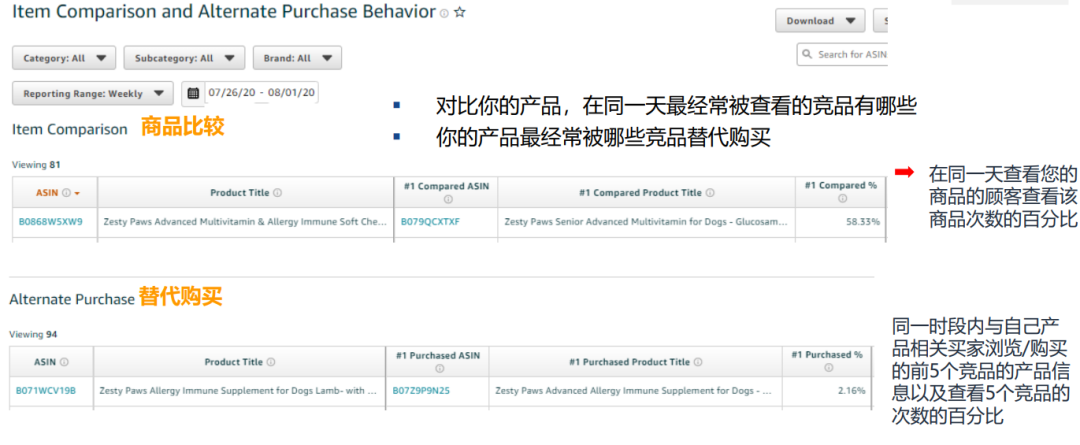Click Zesty Paws Senior Advanced Multivitamin title
1080x445 pixels.
coord(646,222)
